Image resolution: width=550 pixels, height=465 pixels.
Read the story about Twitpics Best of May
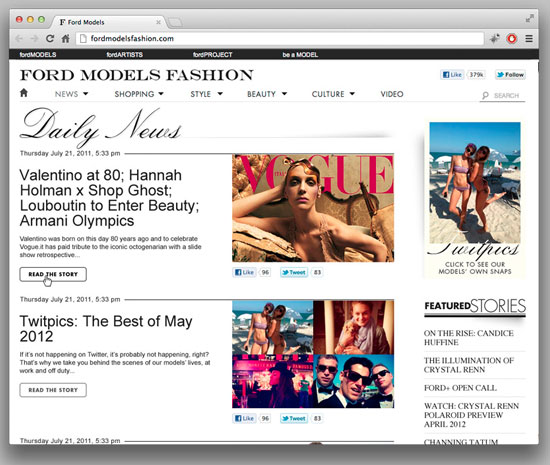53,390
